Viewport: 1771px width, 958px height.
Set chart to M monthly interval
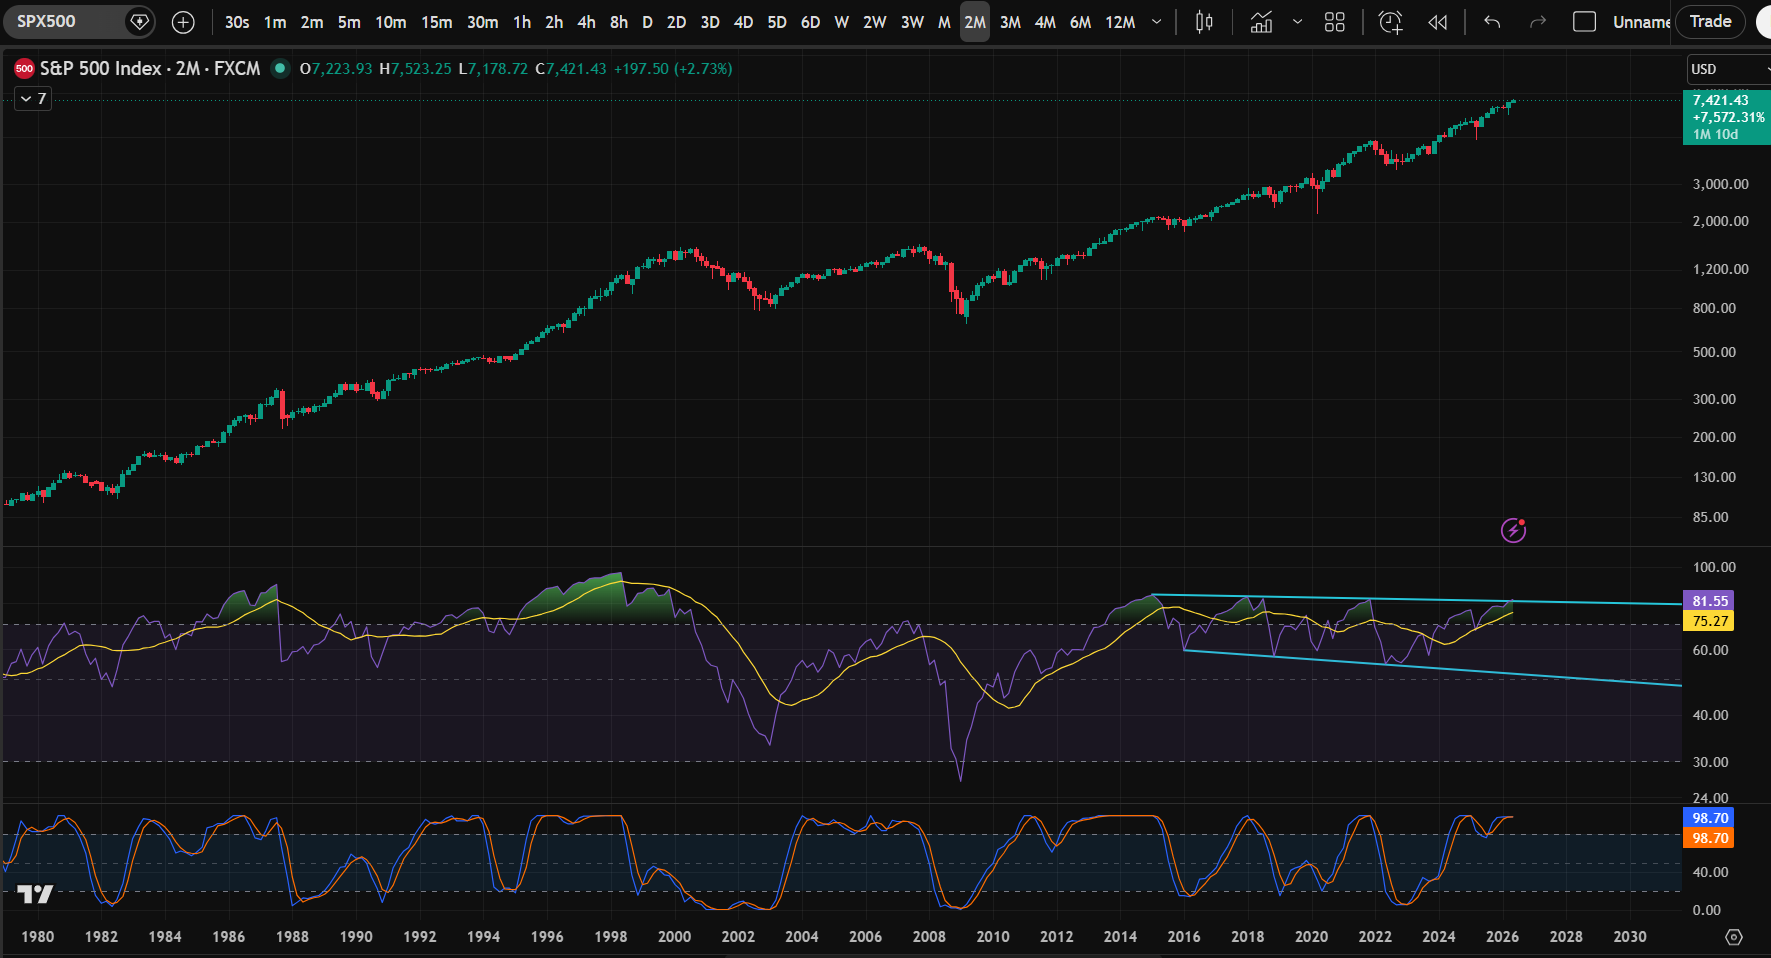click(944, 22)
